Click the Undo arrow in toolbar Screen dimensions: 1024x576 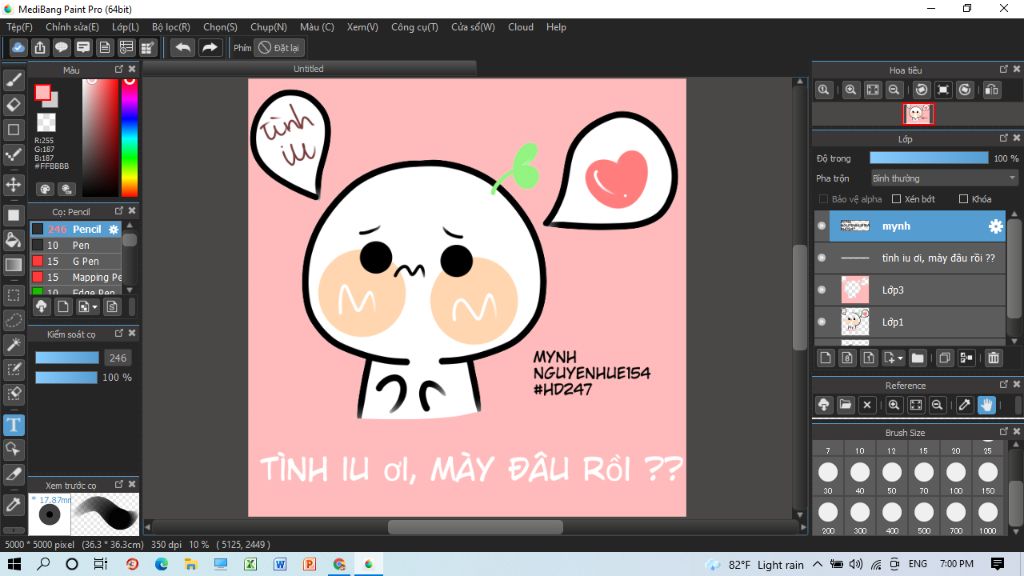[183, 48]
